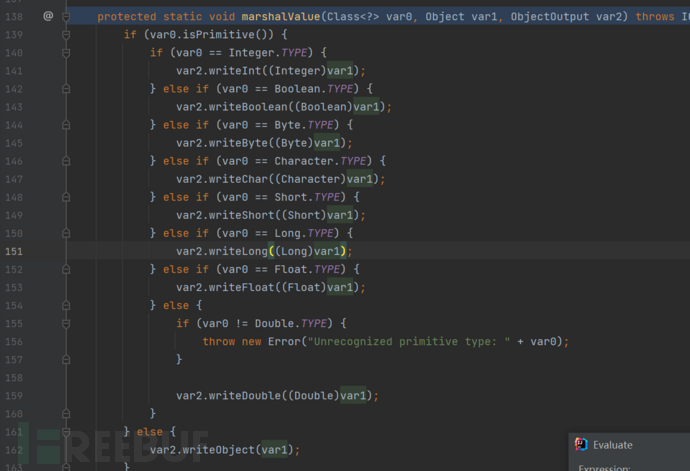Click Character.TYPE on line 146
The height and width of the screenshot is (471, 690).
click(320, 161)
